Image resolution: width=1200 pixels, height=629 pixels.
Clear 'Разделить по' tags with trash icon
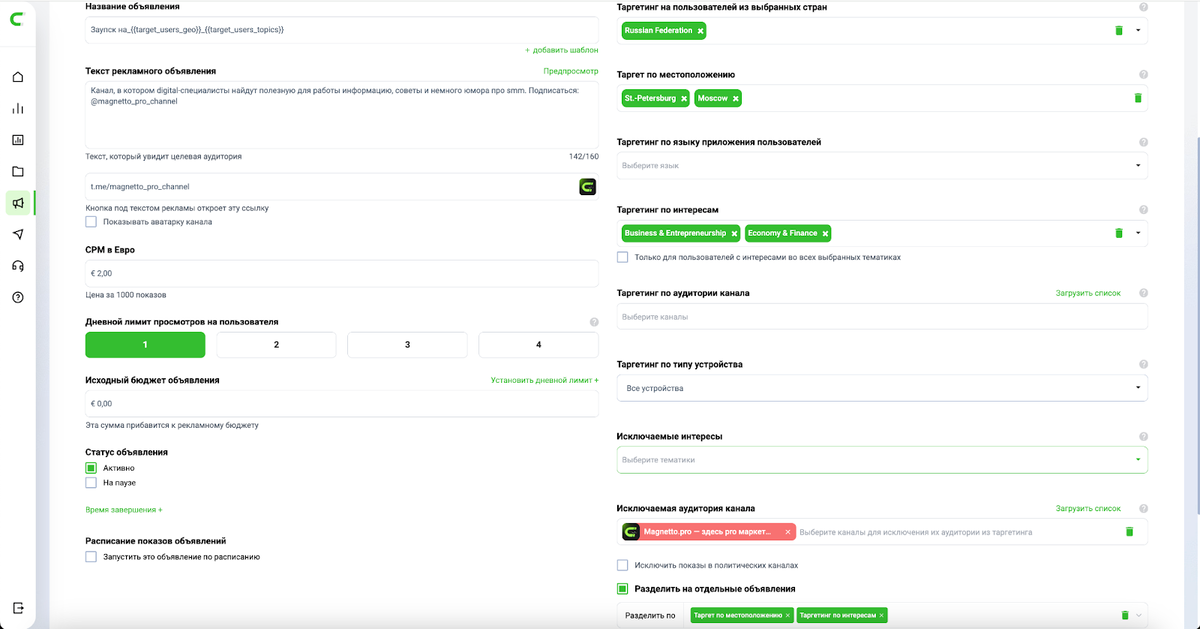tap(1124, 616)
